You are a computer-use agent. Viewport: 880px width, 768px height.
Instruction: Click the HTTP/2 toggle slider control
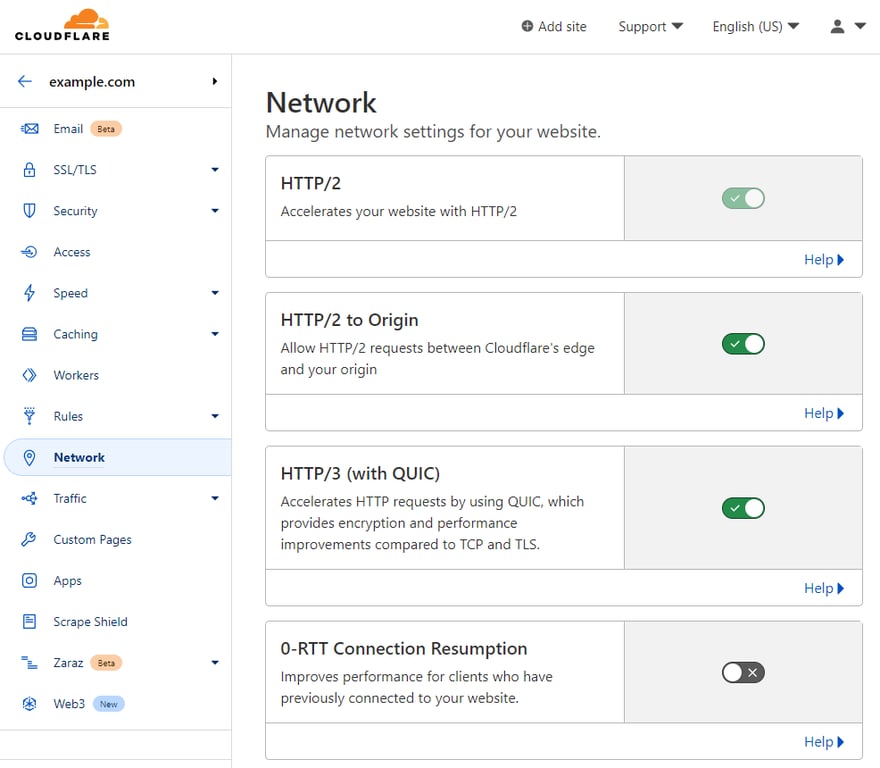point(743,198)
